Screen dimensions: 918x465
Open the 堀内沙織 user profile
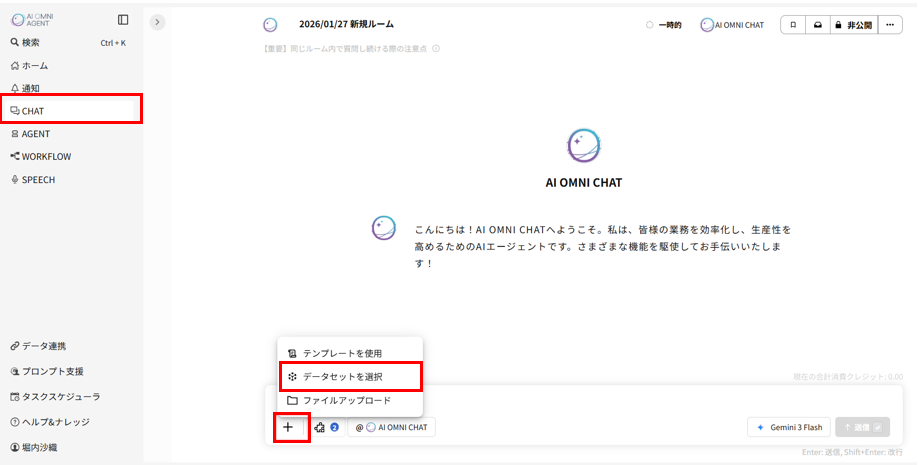(33, 447)
